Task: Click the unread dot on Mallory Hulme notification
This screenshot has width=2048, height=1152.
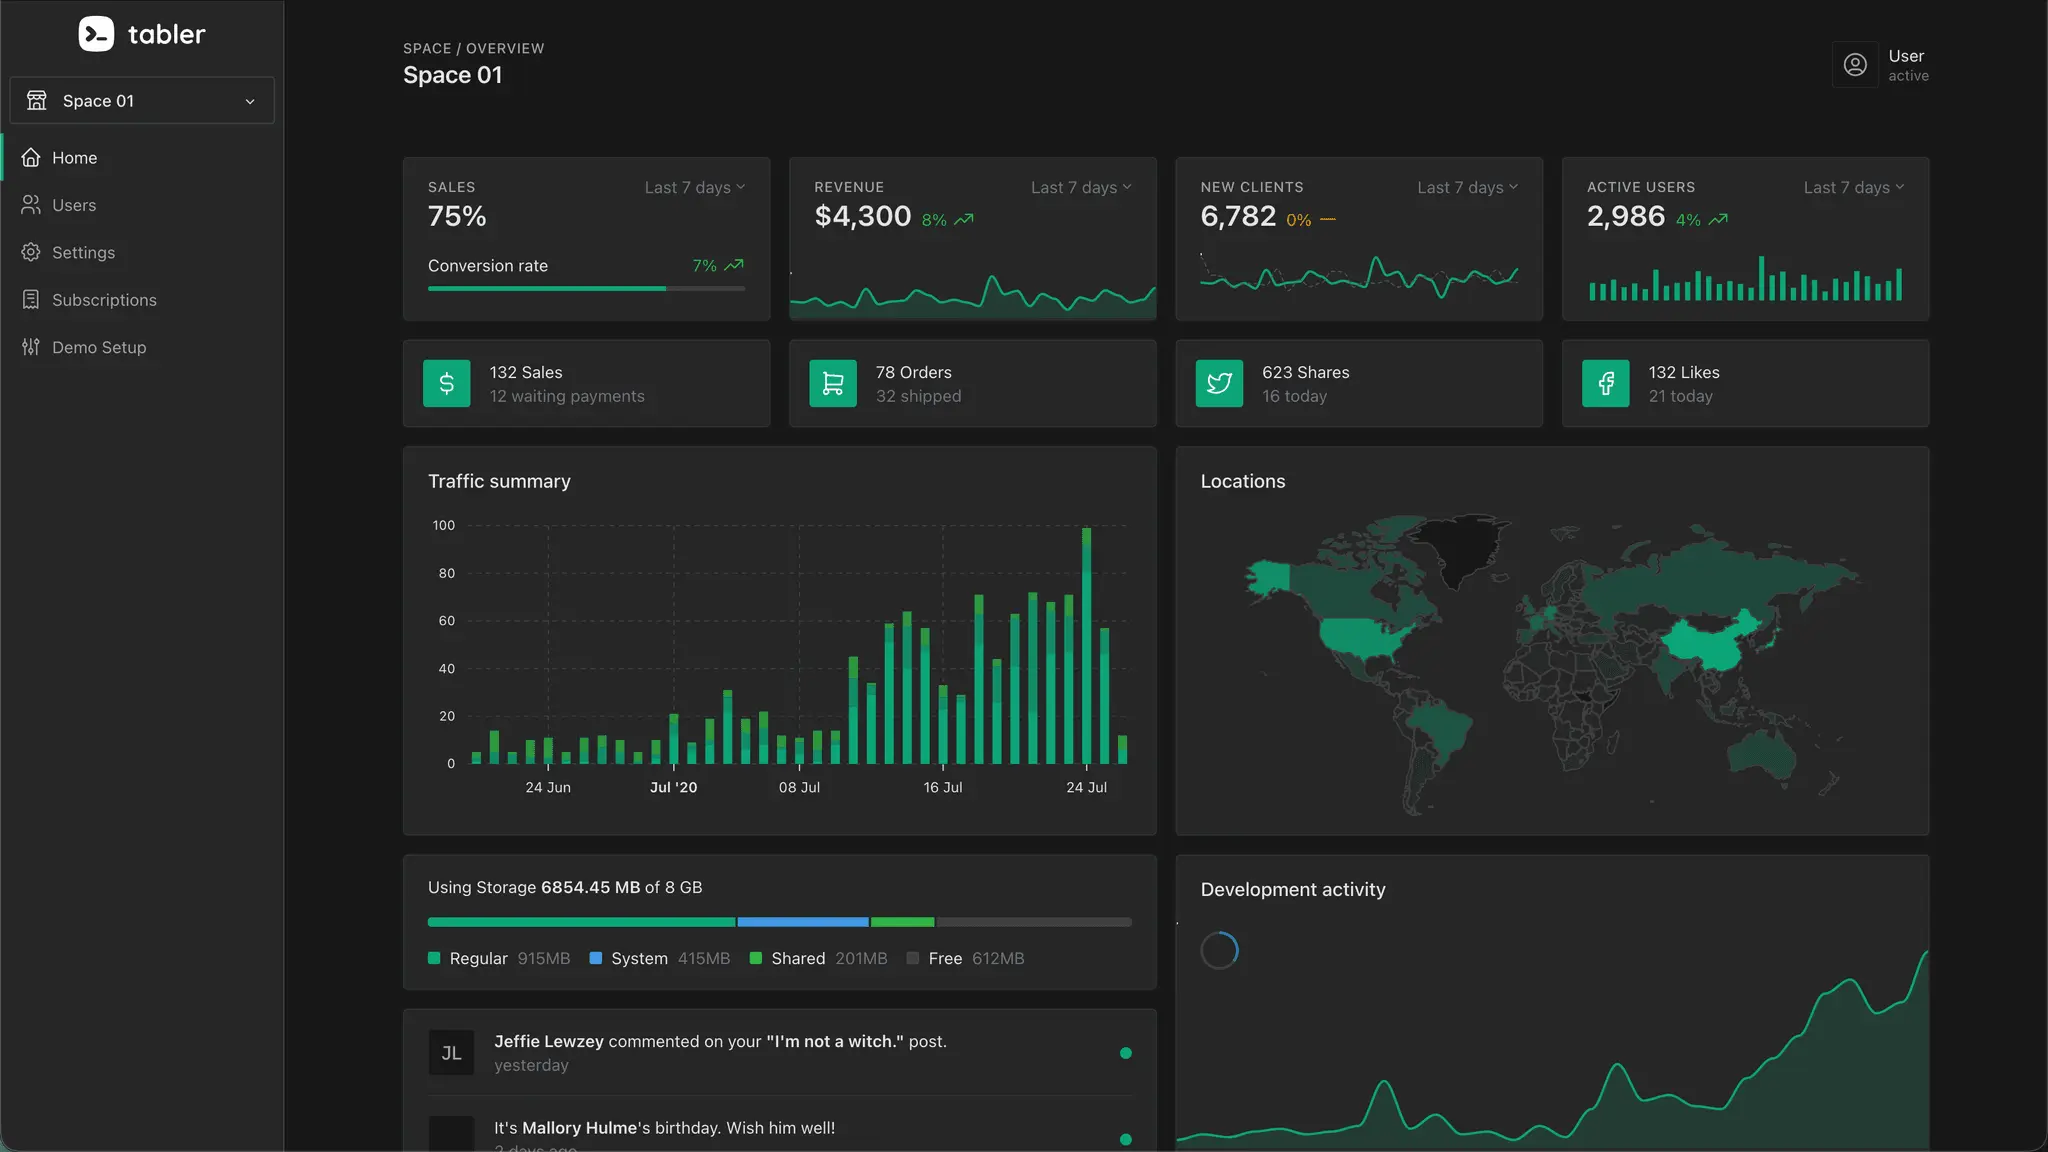Action: pyautogui.click(x=1126, y=1139)
